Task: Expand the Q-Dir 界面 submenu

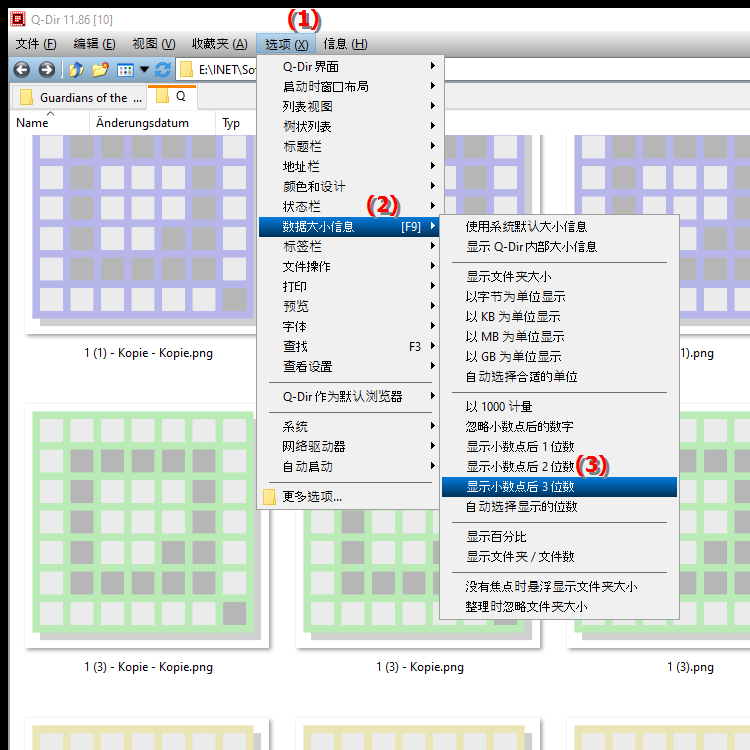Action: point(350,66)
